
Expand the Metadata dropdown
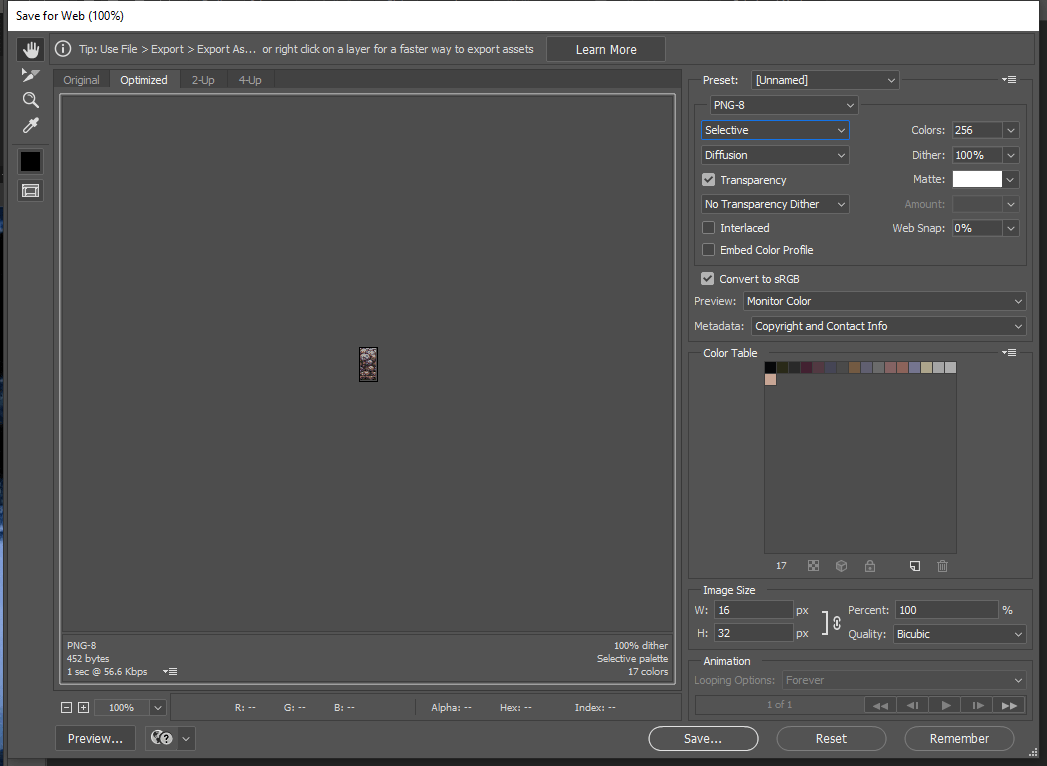889,326
